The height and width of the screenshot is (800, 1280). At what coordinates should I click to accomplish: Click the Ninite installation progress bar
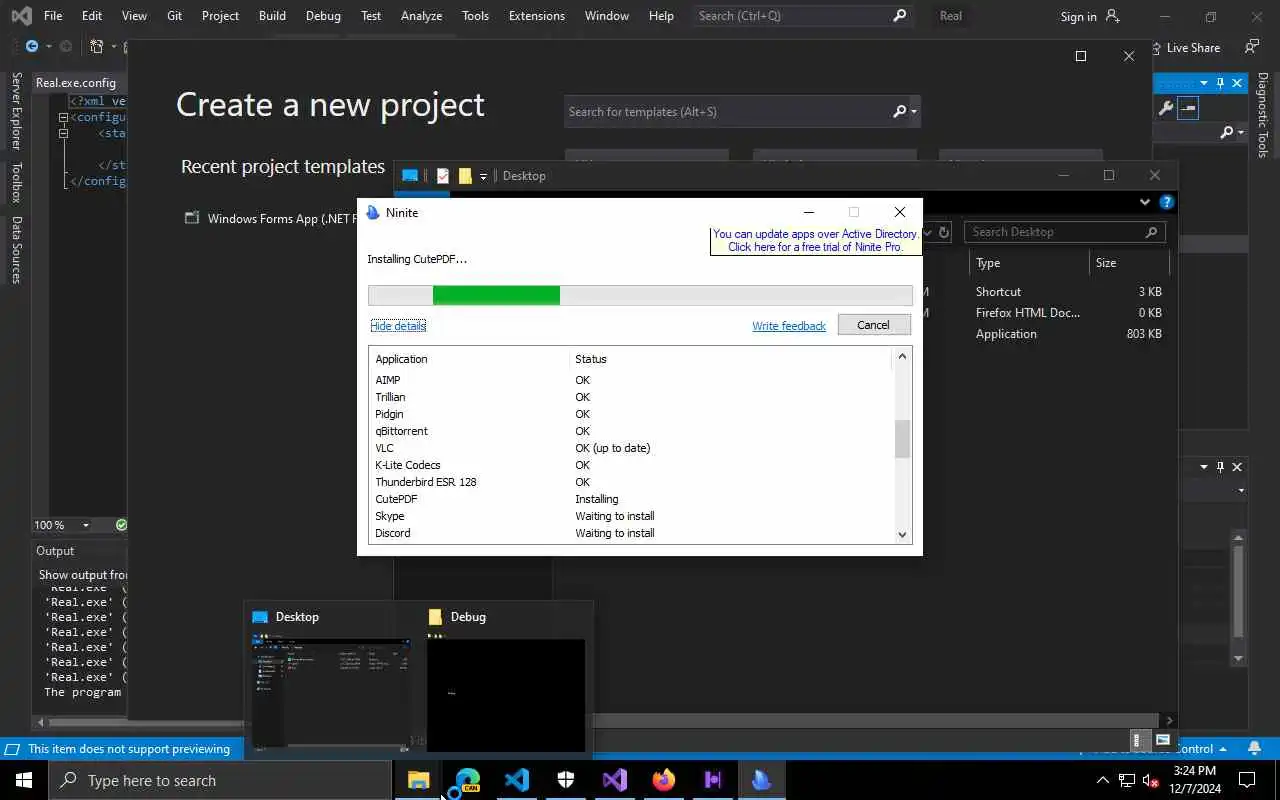(640, 295)
